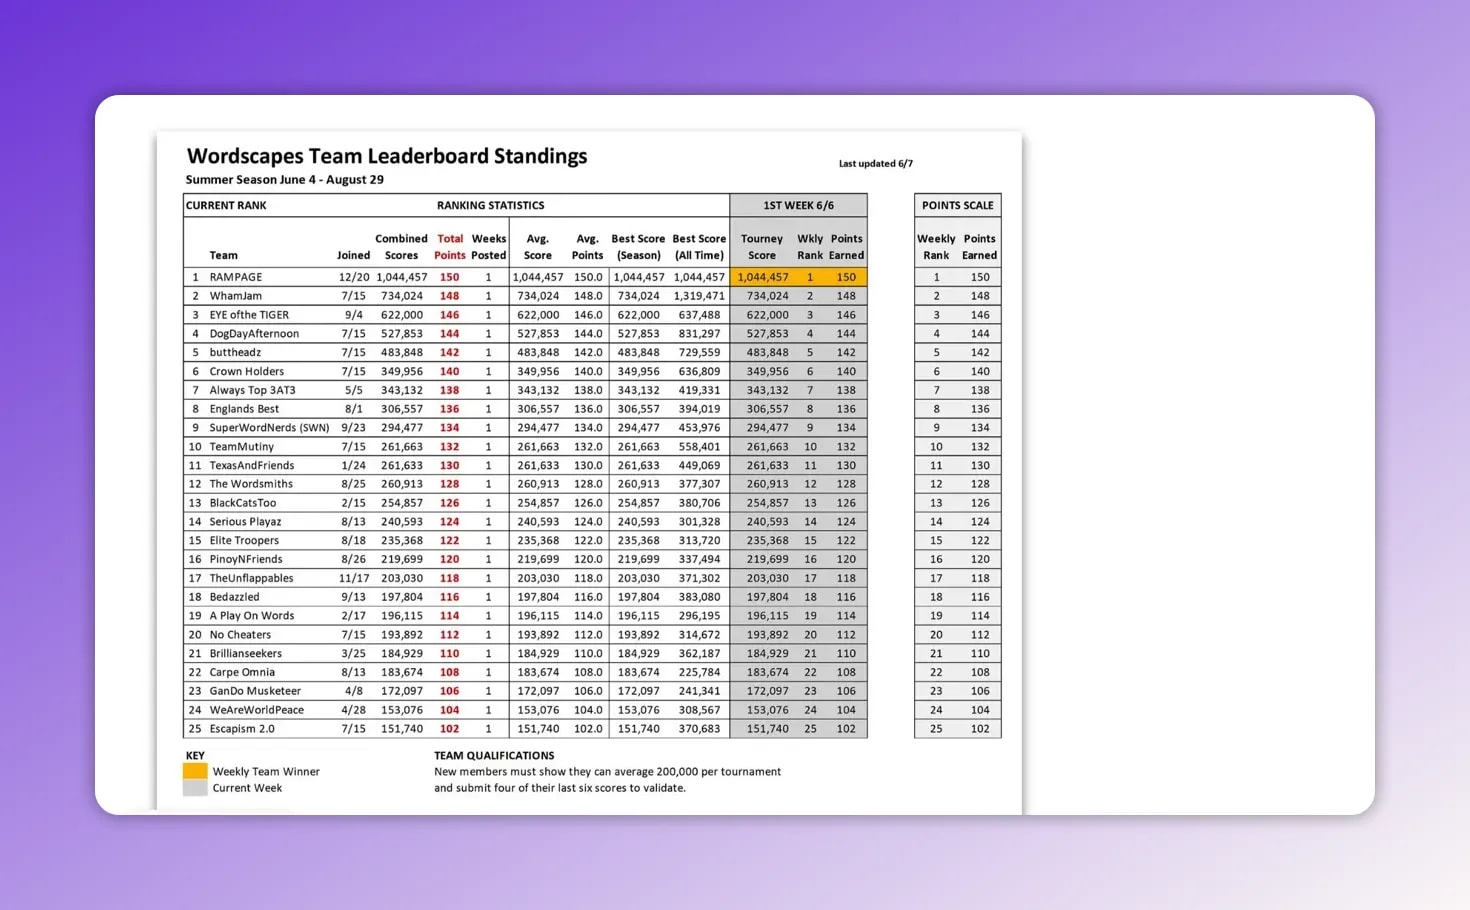Screen dimensions: 1470x910
Task: Click the red 'Total Points' column header
Action: click(x=450, y=247)
